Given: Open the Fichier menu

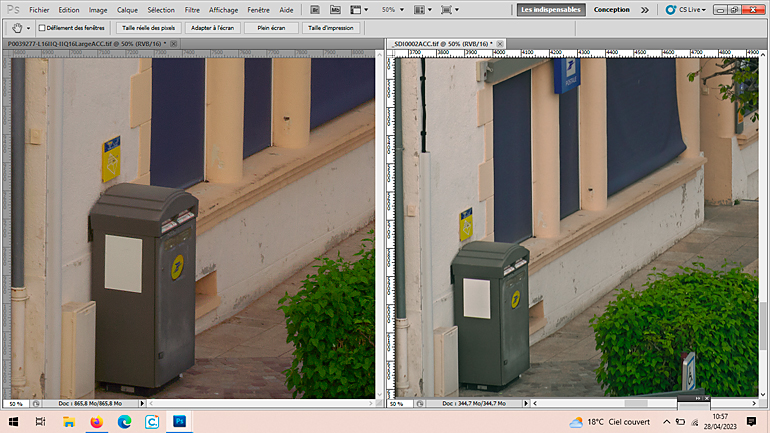Looking at the screenshot, I should click(x=39, y=10).
